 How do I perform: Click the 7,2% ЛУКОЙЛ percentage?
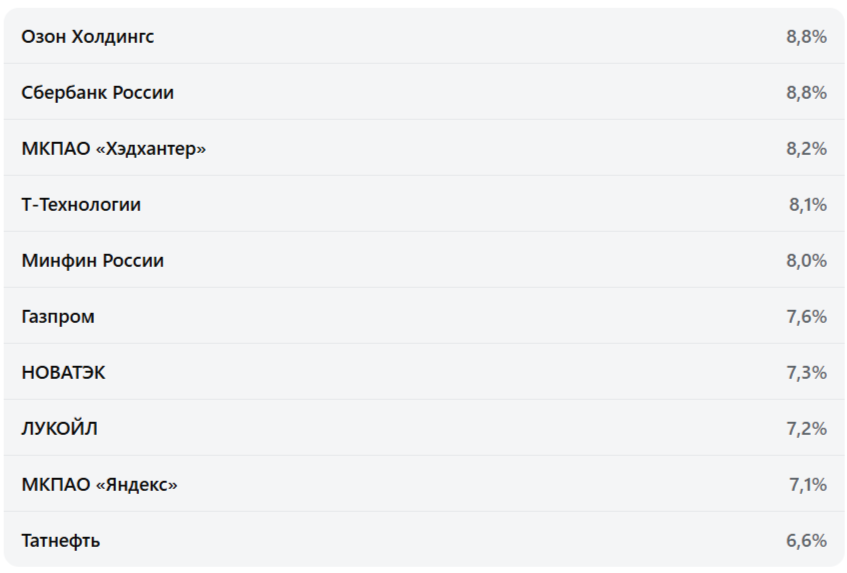pos(806,429)
